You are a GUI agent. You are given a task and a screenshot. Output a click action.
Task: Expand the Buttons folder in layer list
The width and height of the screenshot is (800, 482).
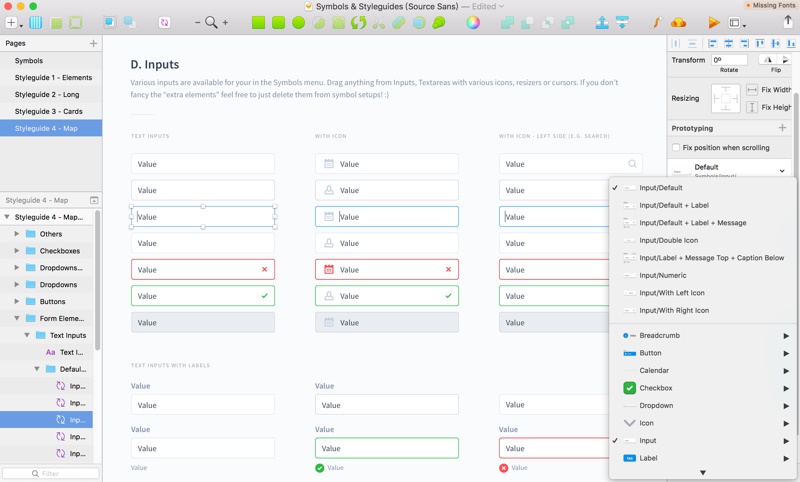pos(17,301)
